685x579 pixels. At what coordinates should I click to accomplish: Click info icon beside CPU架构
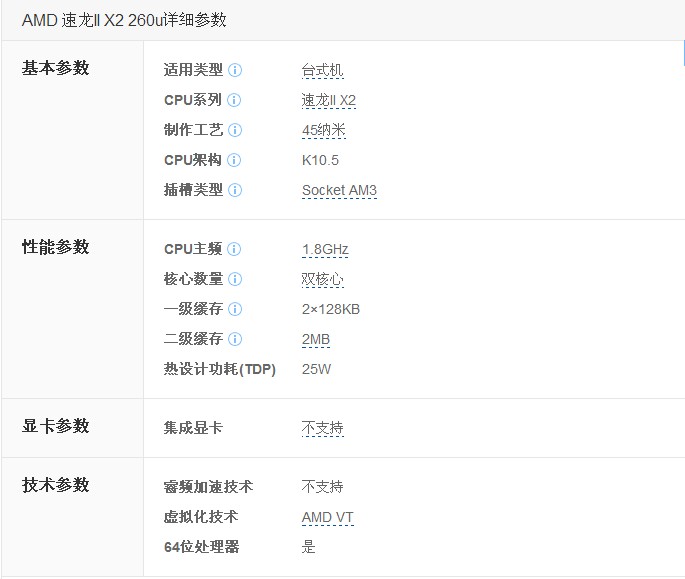(x=234, y=160)
